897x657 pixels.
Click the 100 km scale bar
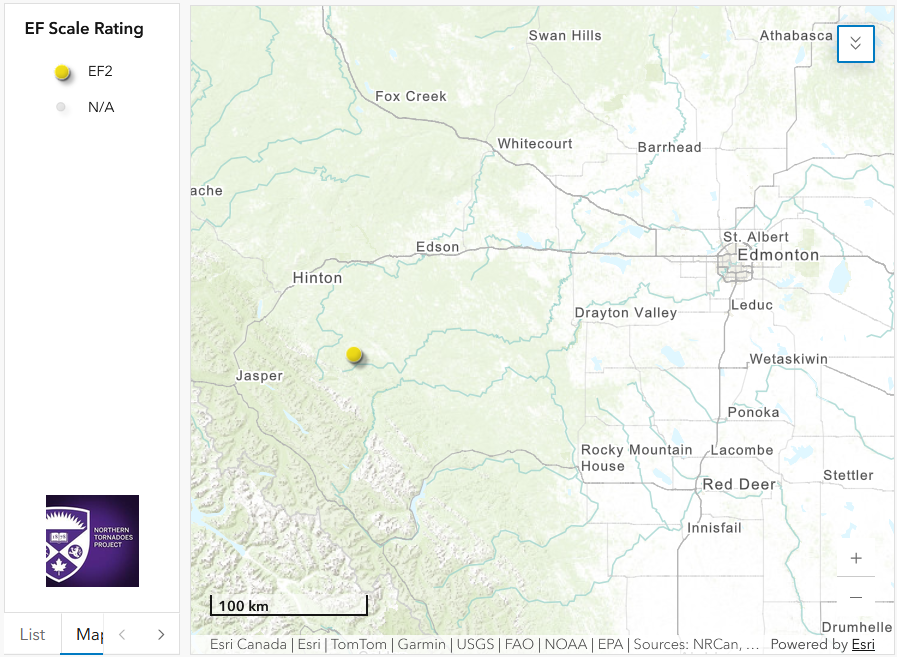coord(289,605)
